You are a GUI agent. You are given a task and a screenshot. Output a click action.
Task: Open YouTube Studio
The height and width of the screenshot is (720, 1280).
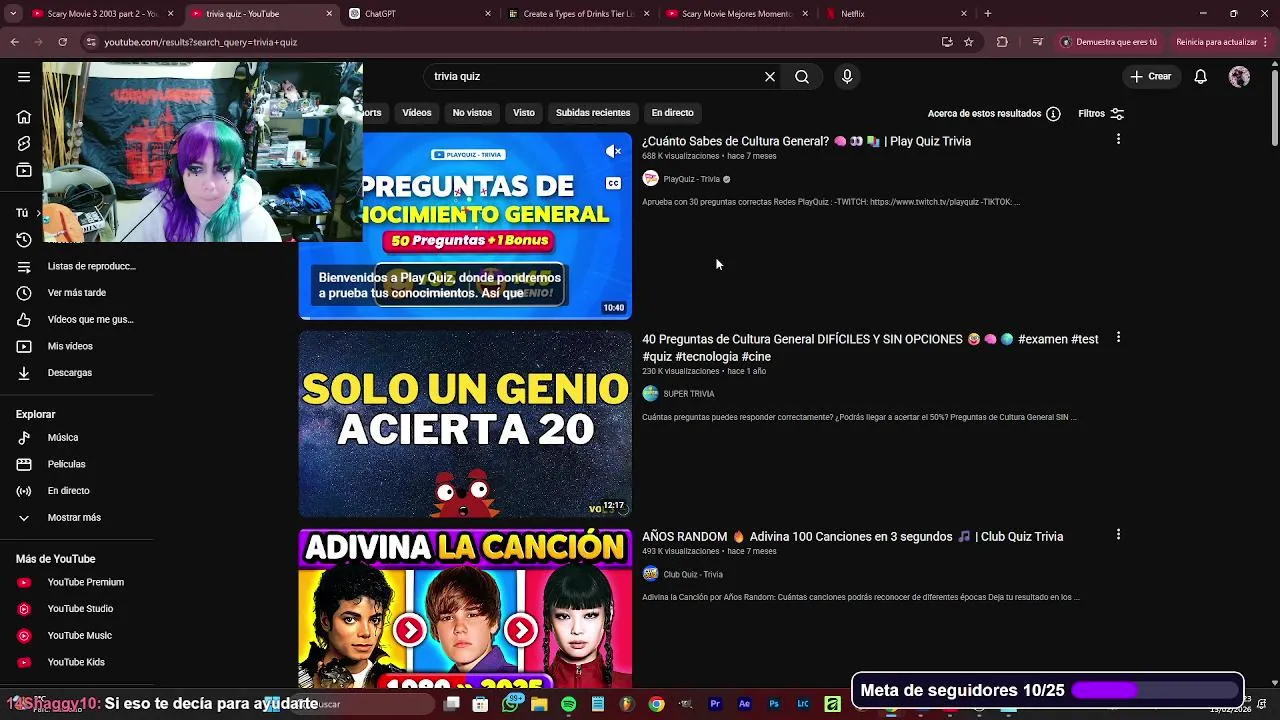pos(78,609)
